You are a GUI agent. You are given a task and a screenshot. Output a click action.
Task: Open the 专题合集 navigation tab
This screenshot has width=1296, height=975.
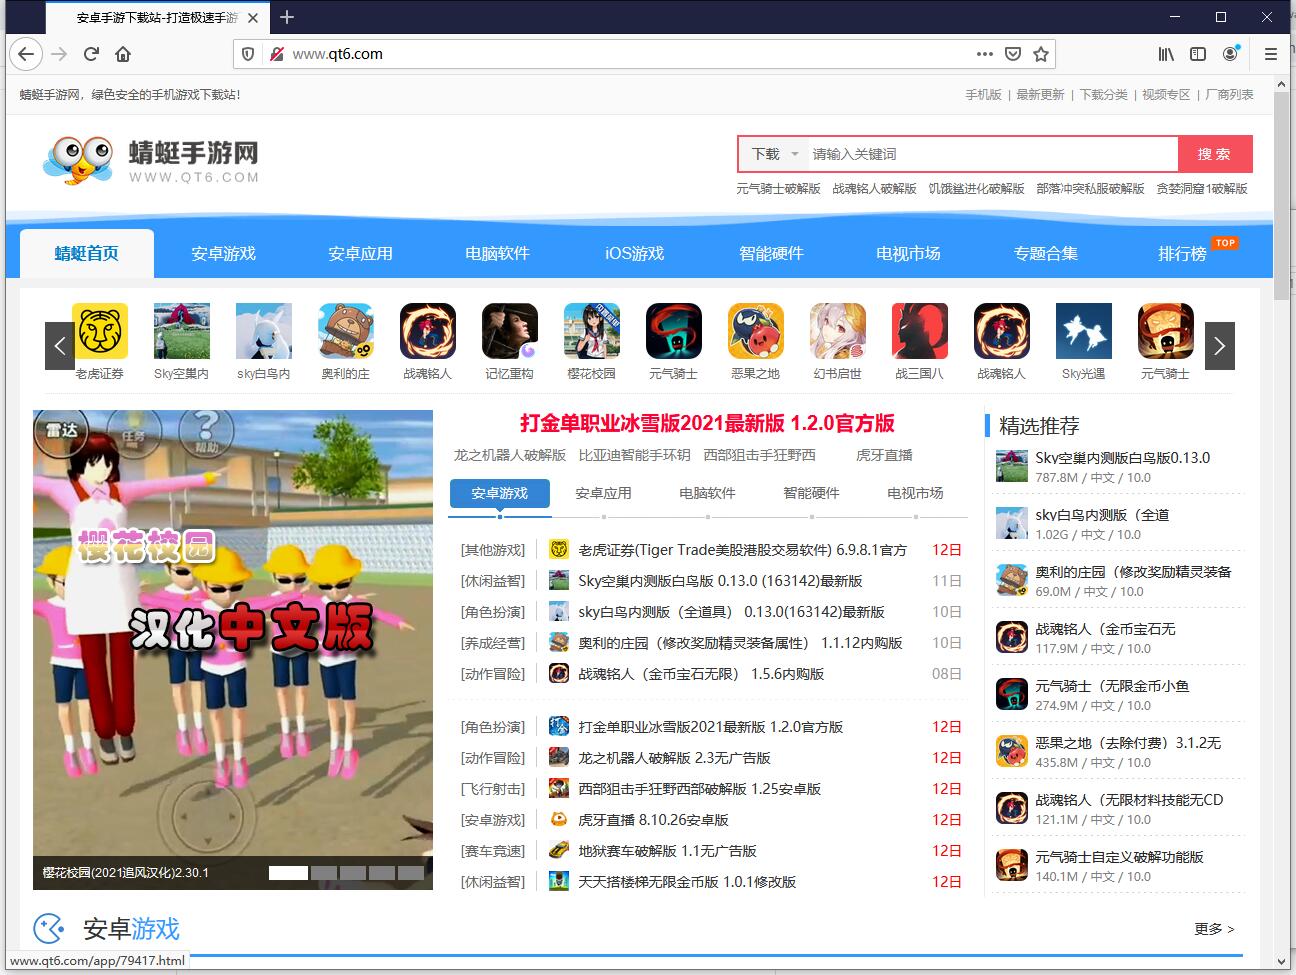1046,254
